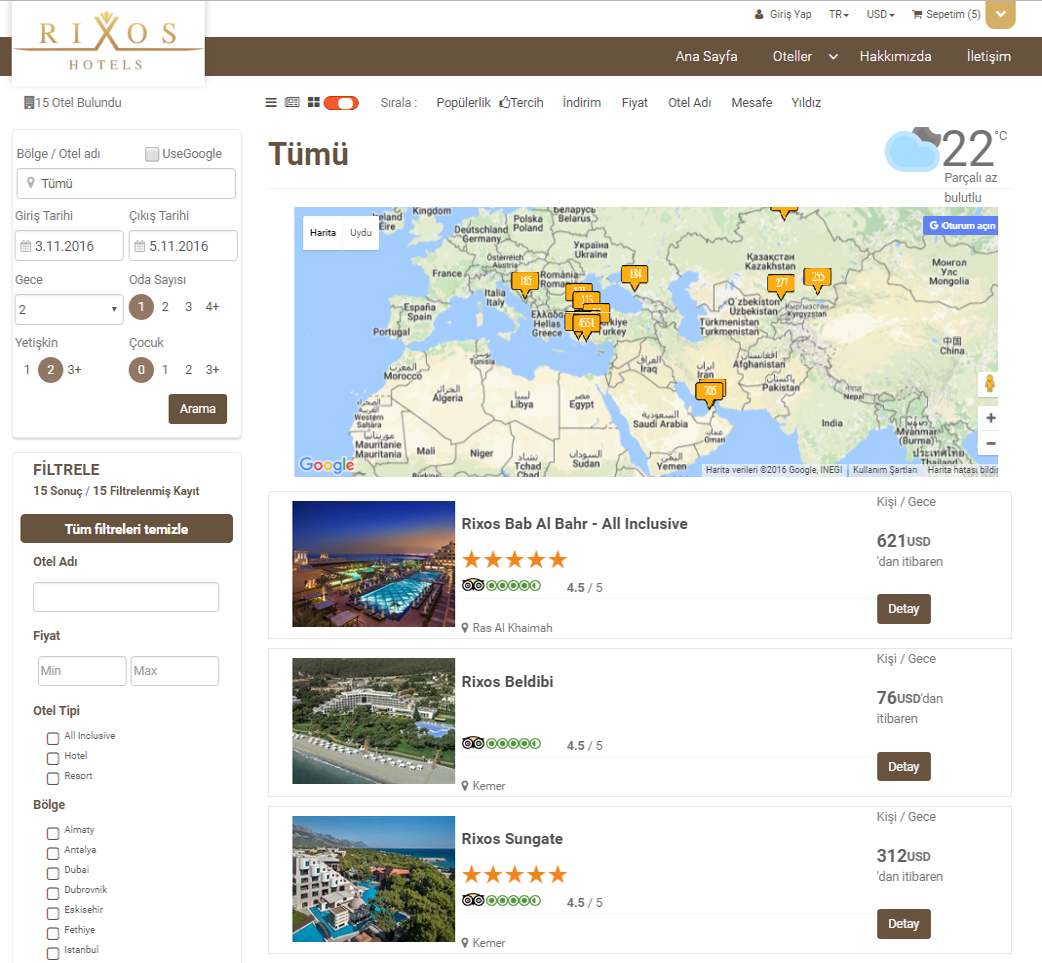This screenshot has width=1042, height=963.
Task: Click the Otel Adı filter input
Action: (126, 597)
